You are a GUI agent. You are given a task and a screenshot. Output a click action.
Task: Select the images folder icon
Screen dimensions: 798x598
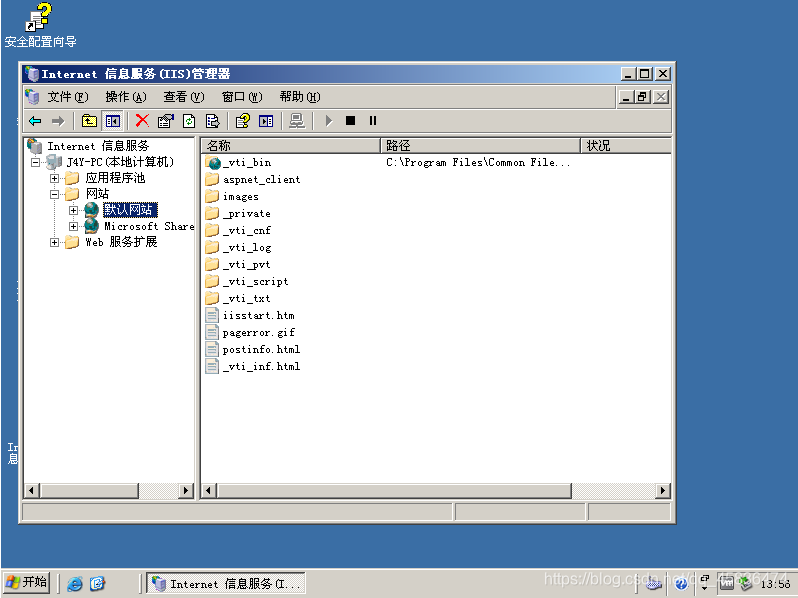tap(212, 196)
